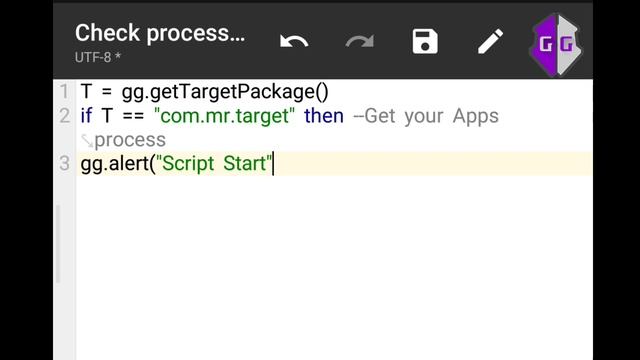Place cursor on line 1 gg.getTargetPackage()
This screenshot has width=640, height=360.
(x=225, y=91)
